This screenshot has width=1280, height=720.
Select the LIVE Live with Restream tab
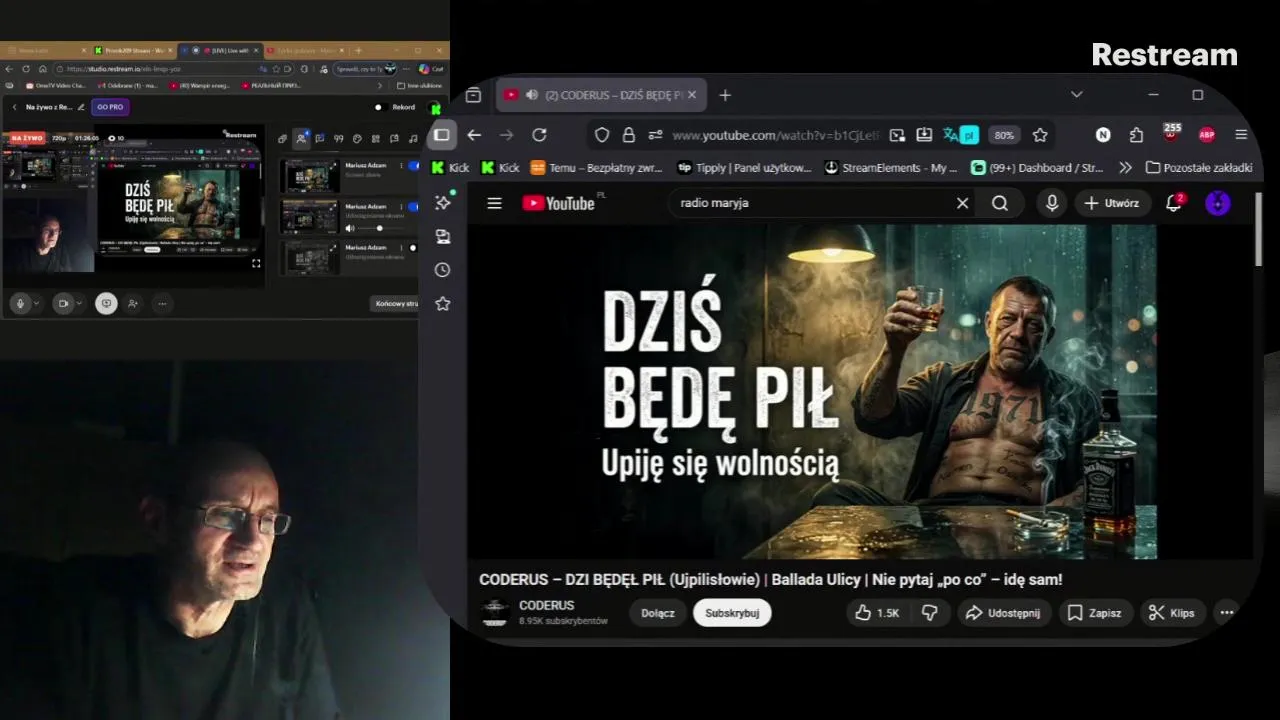coord(220,50)
